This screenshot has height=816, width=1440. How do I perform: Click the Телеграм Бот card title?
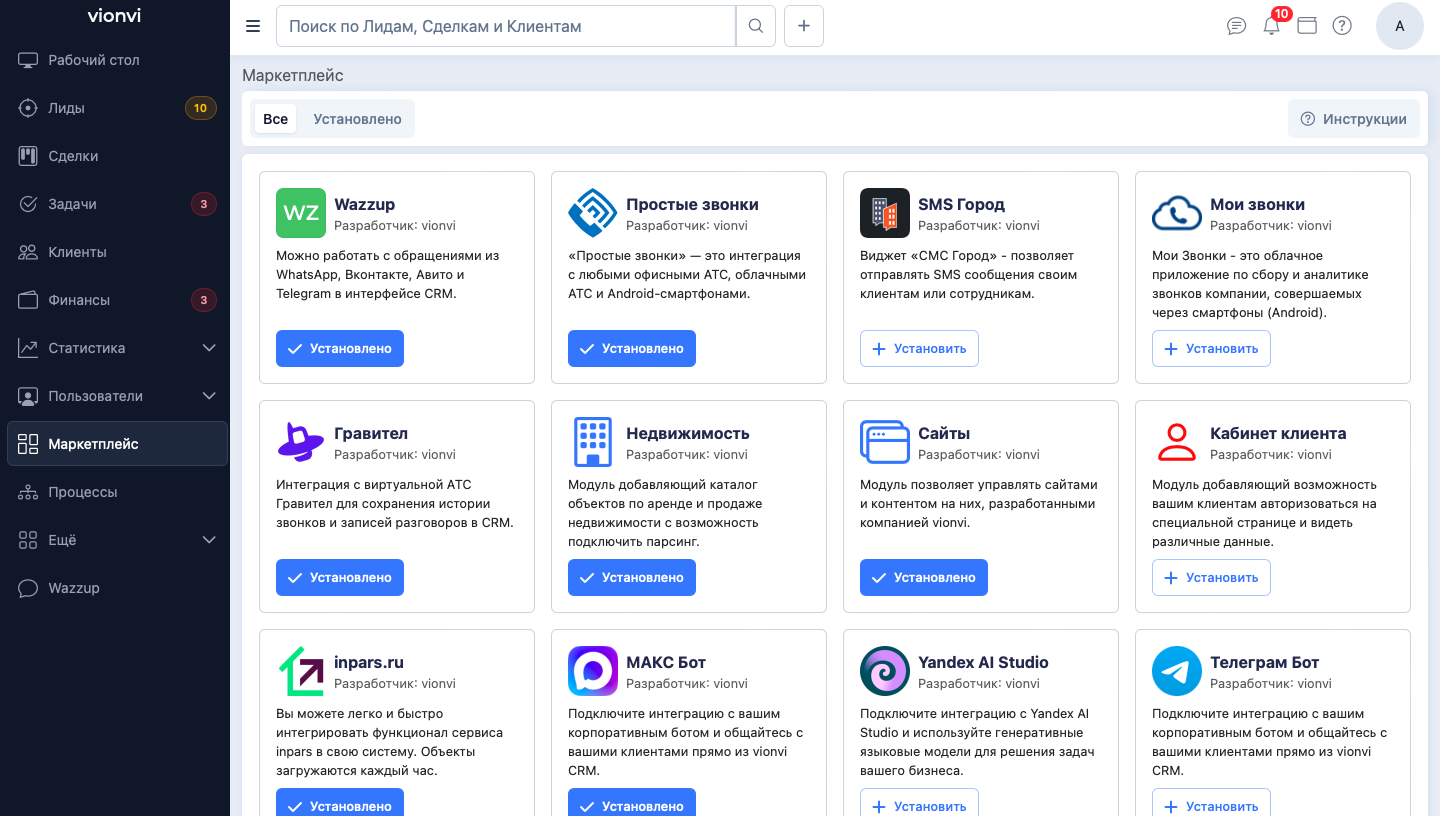pyautogui.click(x=1264, y=662)
